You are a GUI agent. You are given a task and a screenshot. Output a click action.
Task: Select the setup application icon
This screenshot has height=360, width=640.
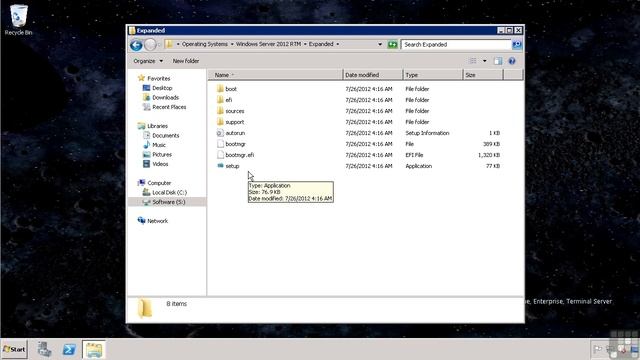coord(220,166)
